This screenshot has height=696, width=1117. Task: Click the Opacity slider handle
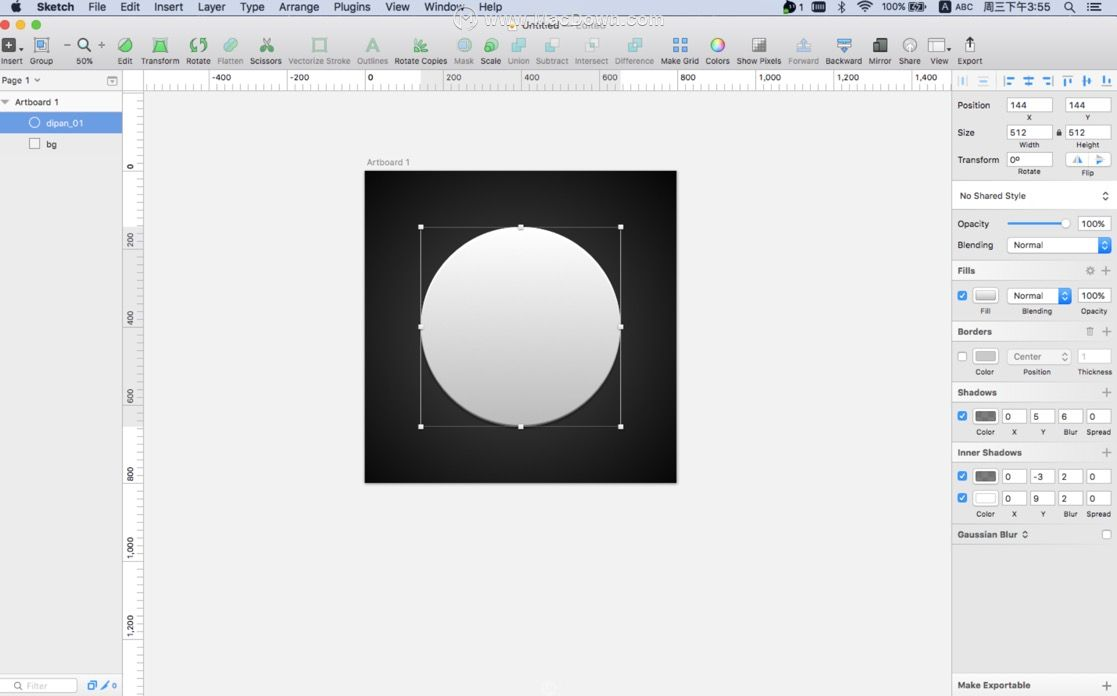[1065, 224]
